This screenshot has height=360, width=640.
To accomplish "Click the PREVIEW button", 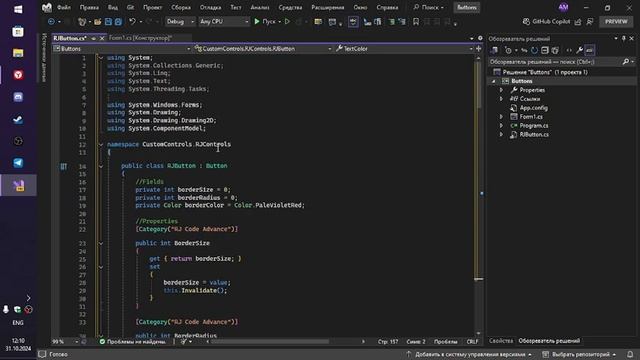I will [616, 22].
